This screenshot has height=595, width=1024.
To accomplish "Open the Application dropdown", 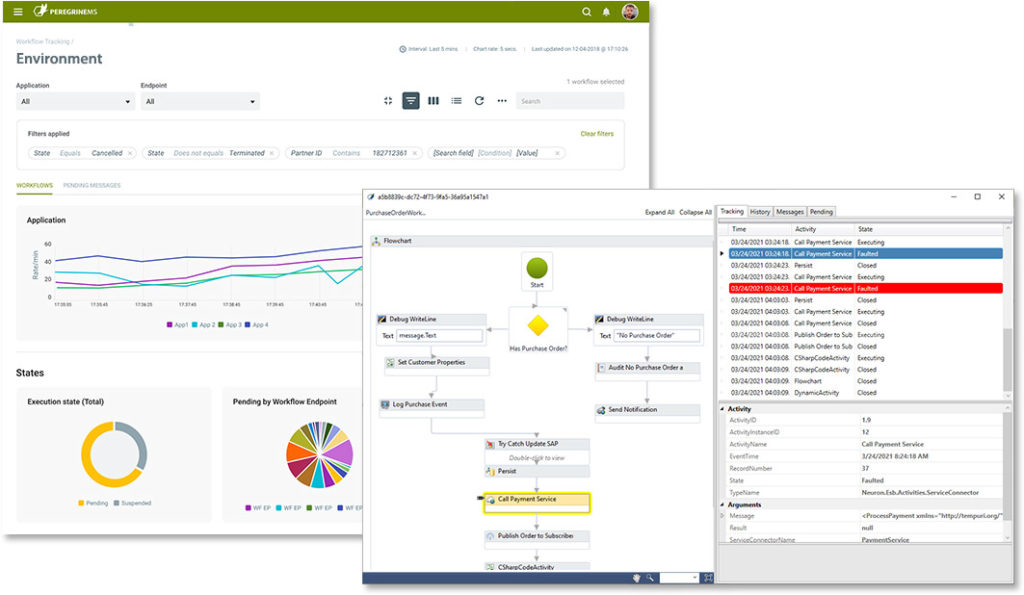I will tap(75, 102).
